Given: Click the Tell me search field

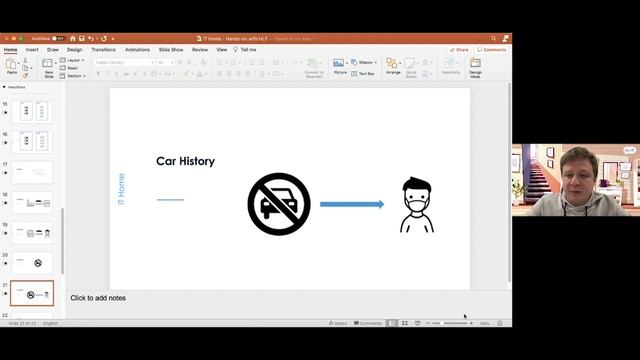Looking at the screenshot, I should [245, 49].
